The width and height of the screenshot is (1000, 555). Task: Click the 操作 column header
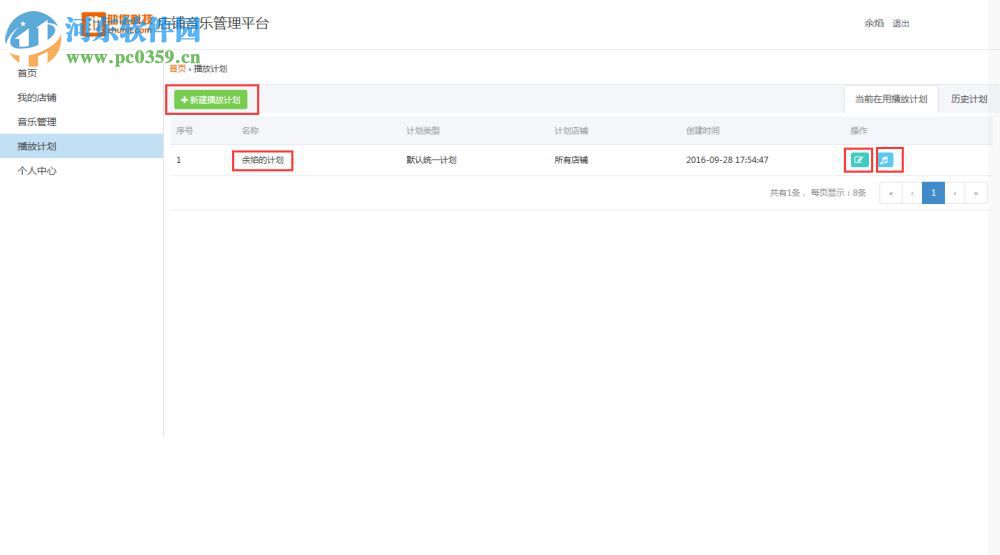tap(858, 131)
